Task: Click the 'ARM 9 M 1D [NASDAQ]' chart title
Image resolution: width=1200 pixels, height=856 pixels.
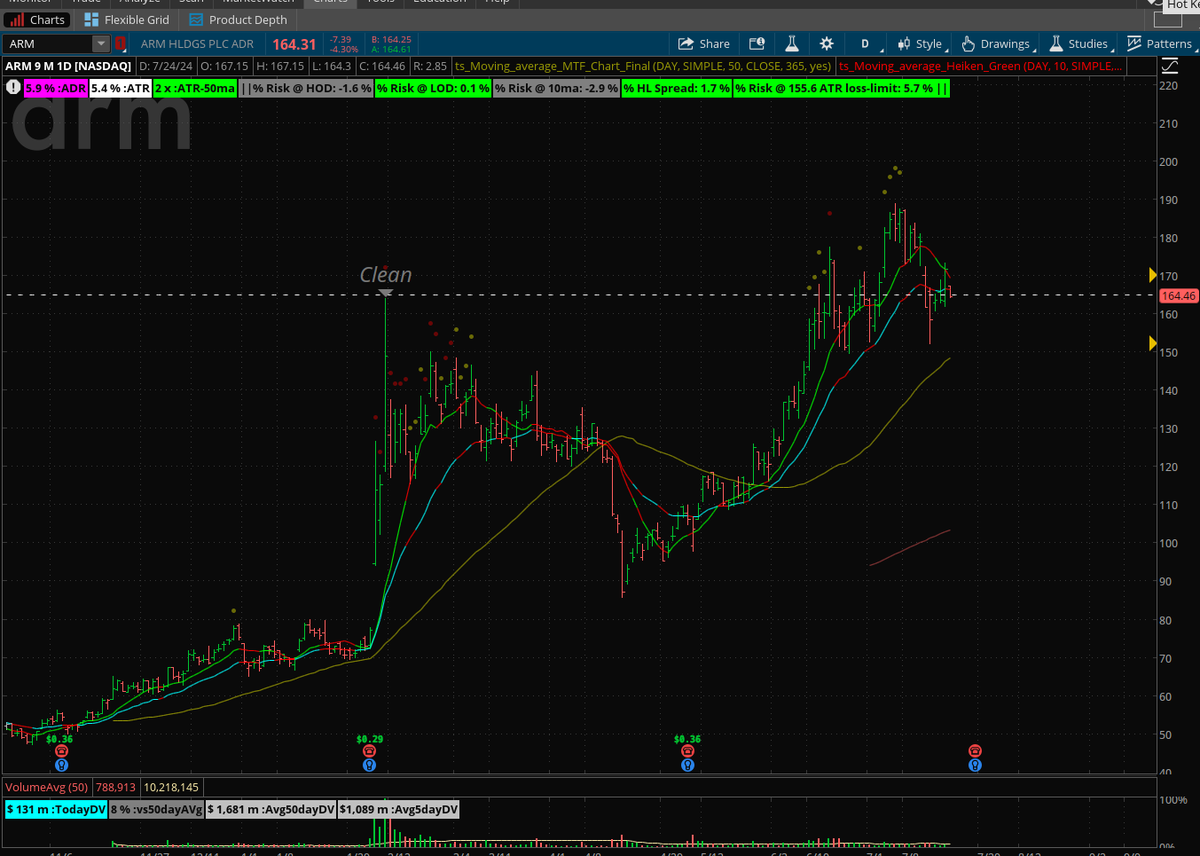Action: [x=68, y=66]
